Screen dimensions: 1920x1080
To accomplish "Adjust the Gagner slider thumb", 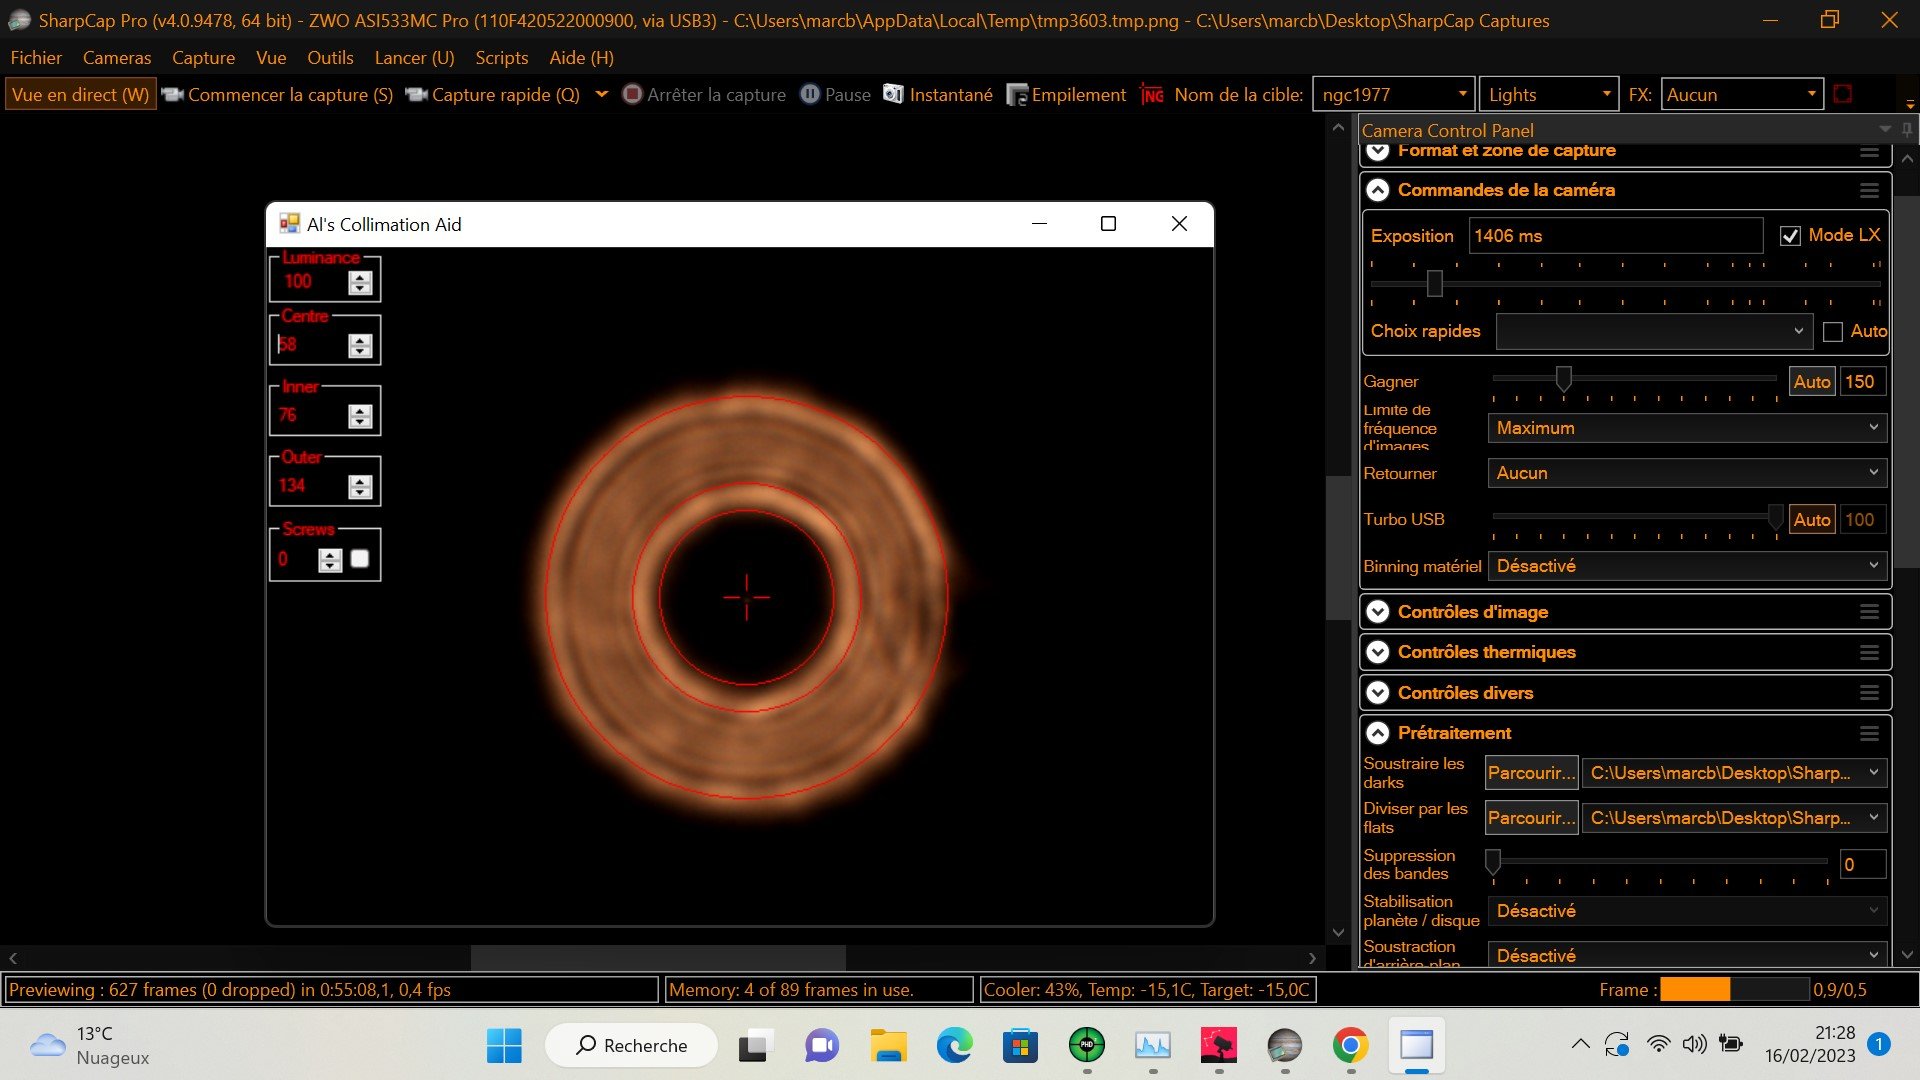I will 1563,379.
